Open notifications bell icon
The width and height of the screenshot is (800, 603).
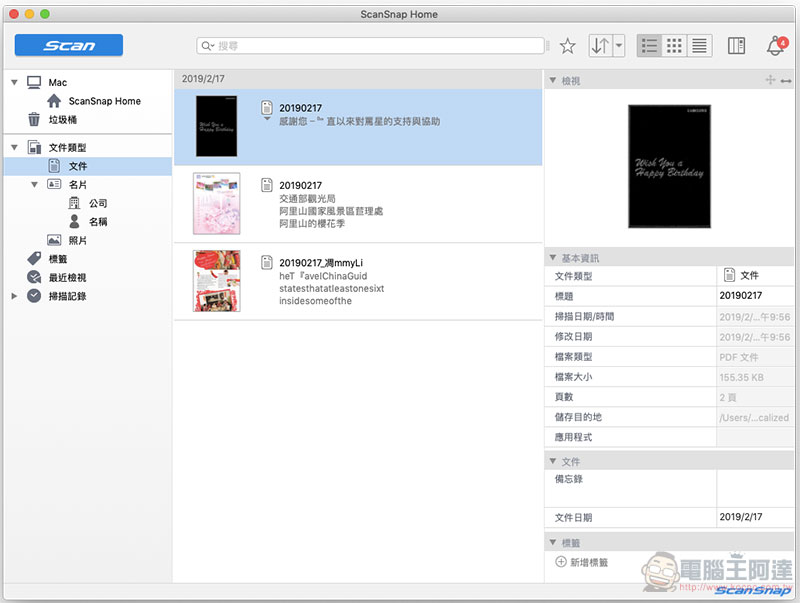point(777,46)
